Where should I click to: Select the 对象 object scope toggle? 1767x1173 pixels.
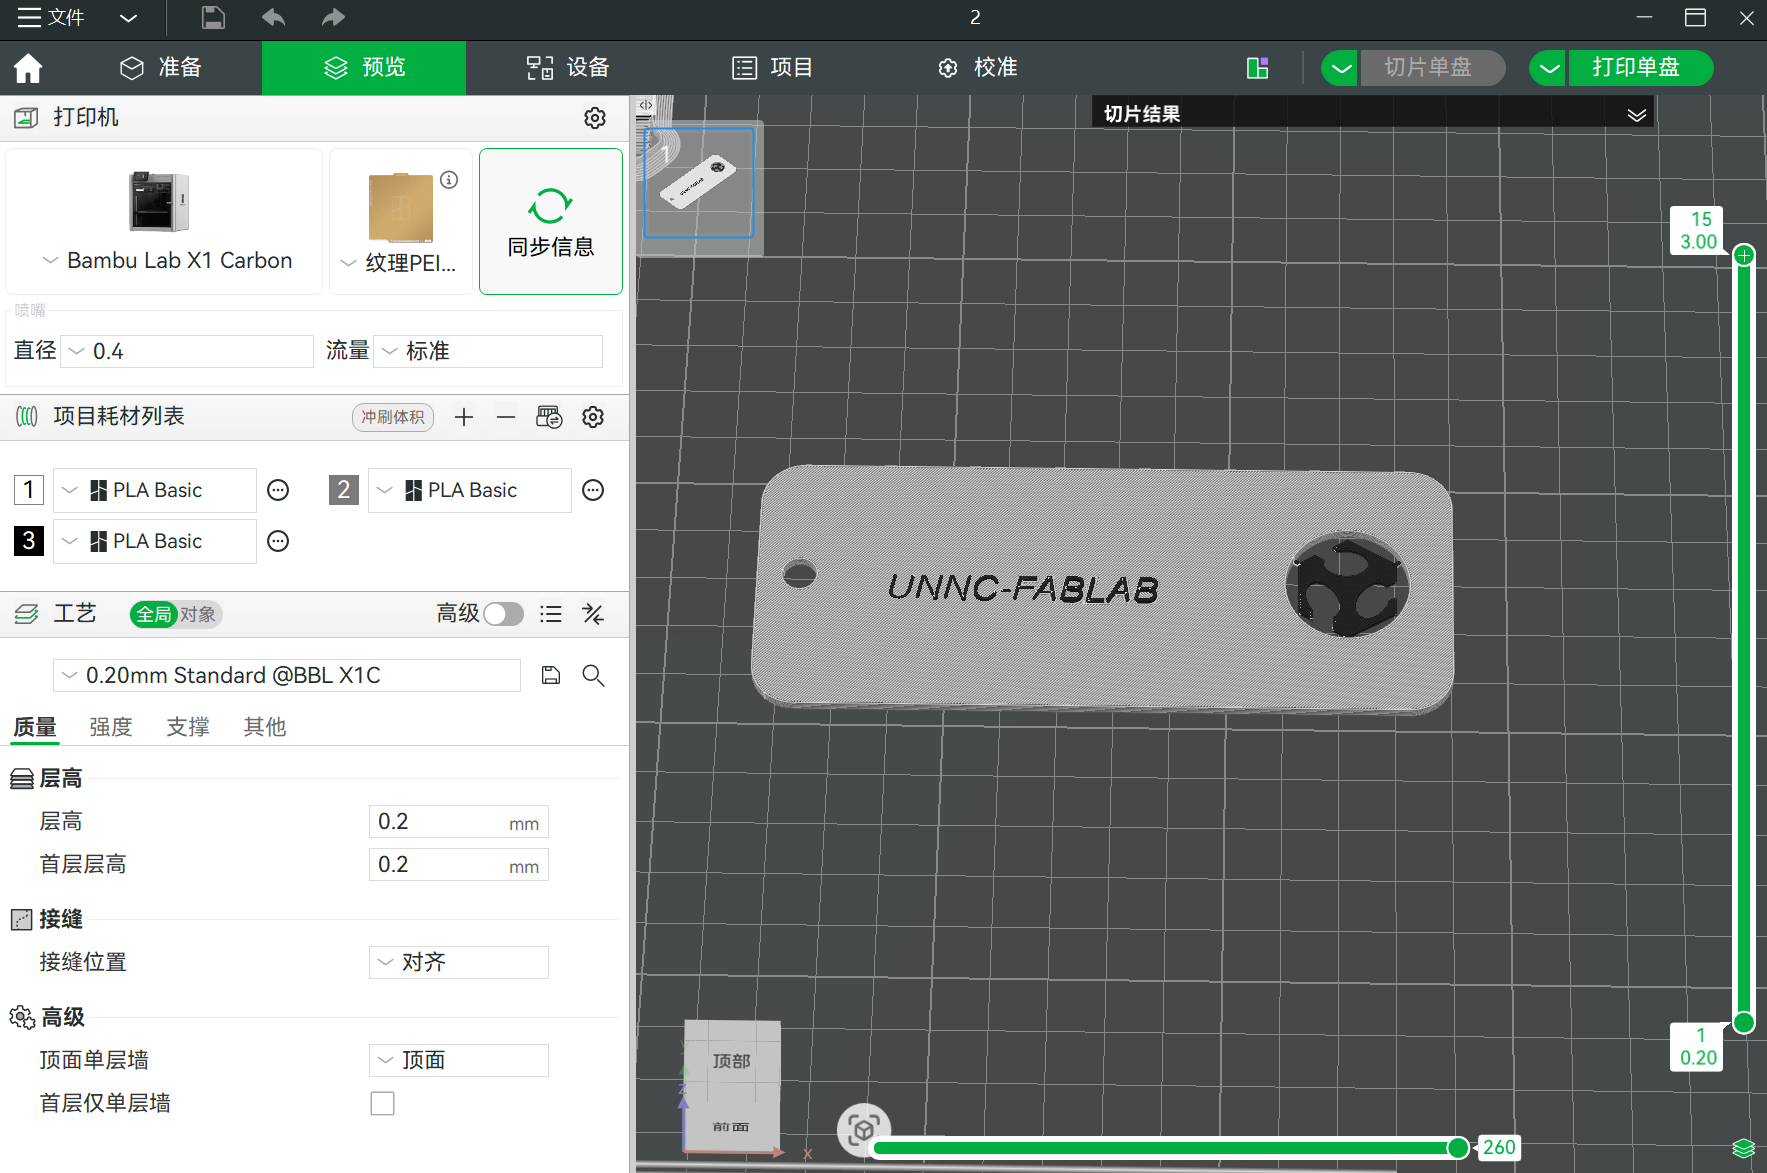coord(199,614)
